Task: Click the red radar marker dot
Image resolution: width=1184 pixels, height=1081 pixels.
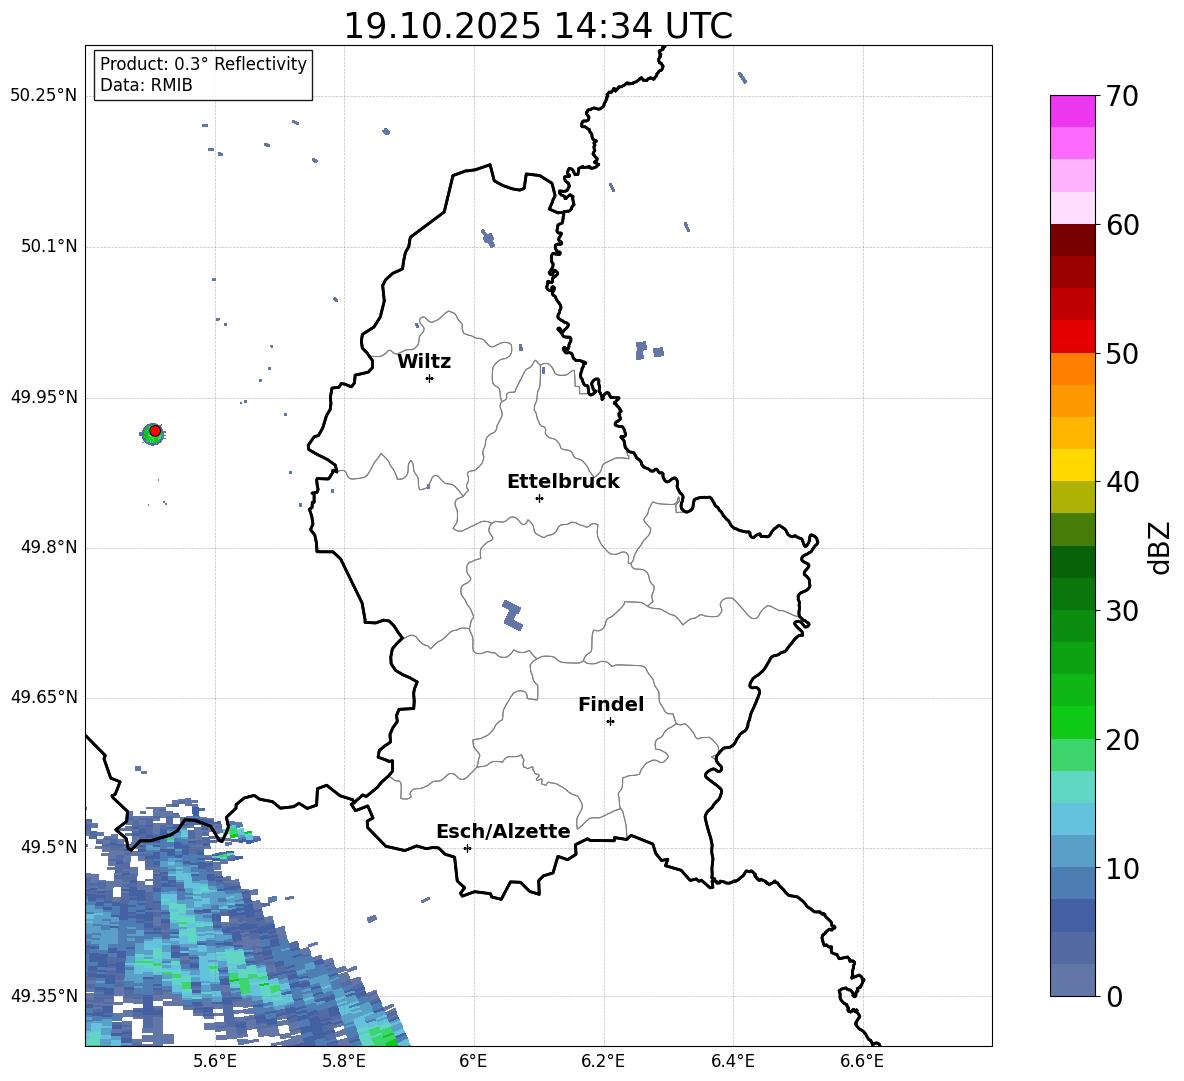Action: click(x=155, y=431)
